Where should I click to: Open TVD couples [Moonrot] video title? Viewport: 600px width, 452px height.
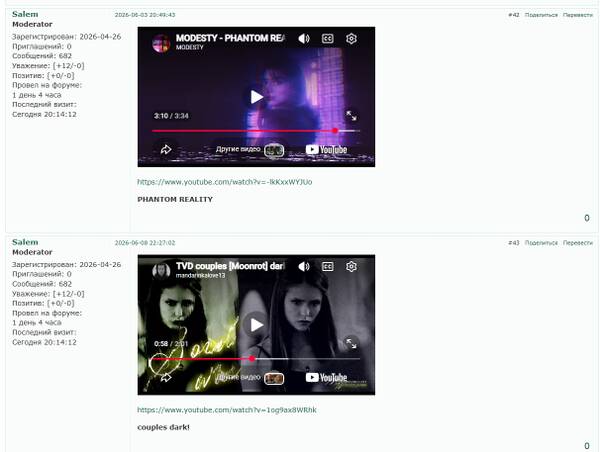click(x=230, y=266)
